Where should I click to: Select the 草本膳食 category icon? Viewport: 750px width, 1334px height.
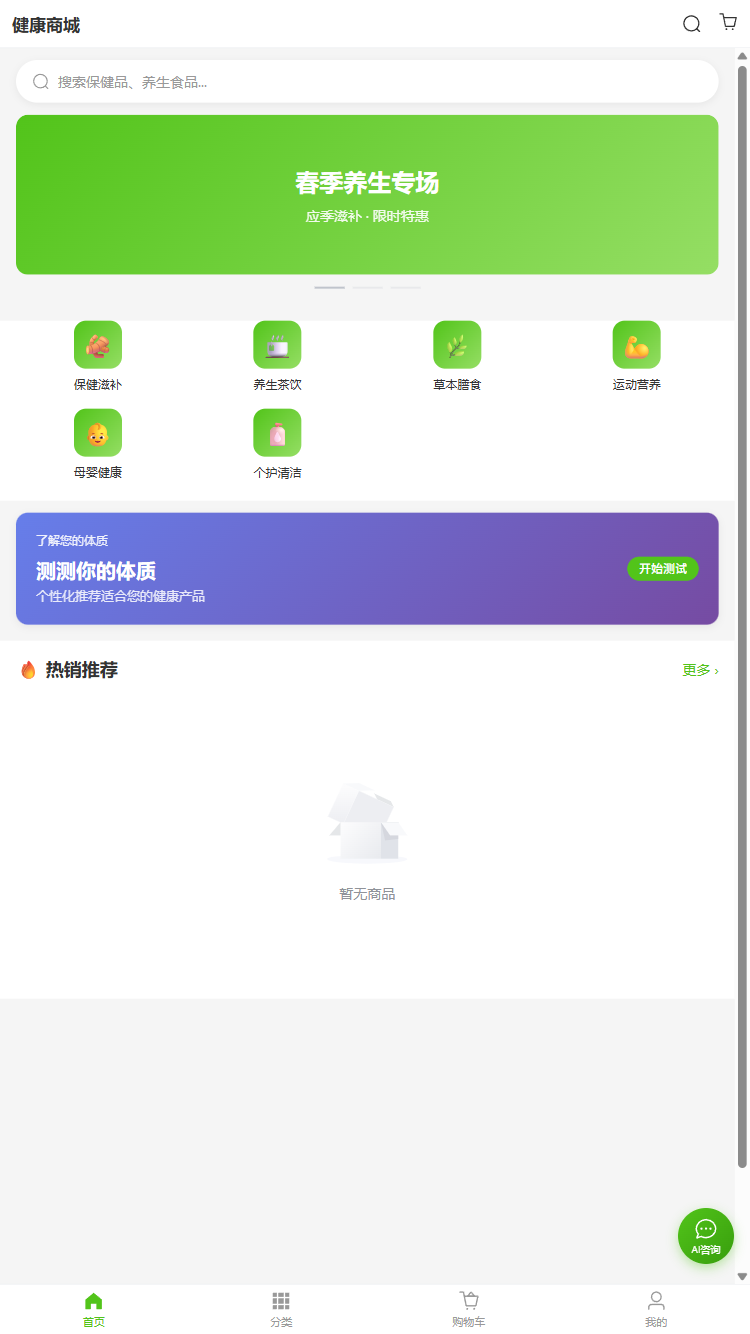point(457,345)
